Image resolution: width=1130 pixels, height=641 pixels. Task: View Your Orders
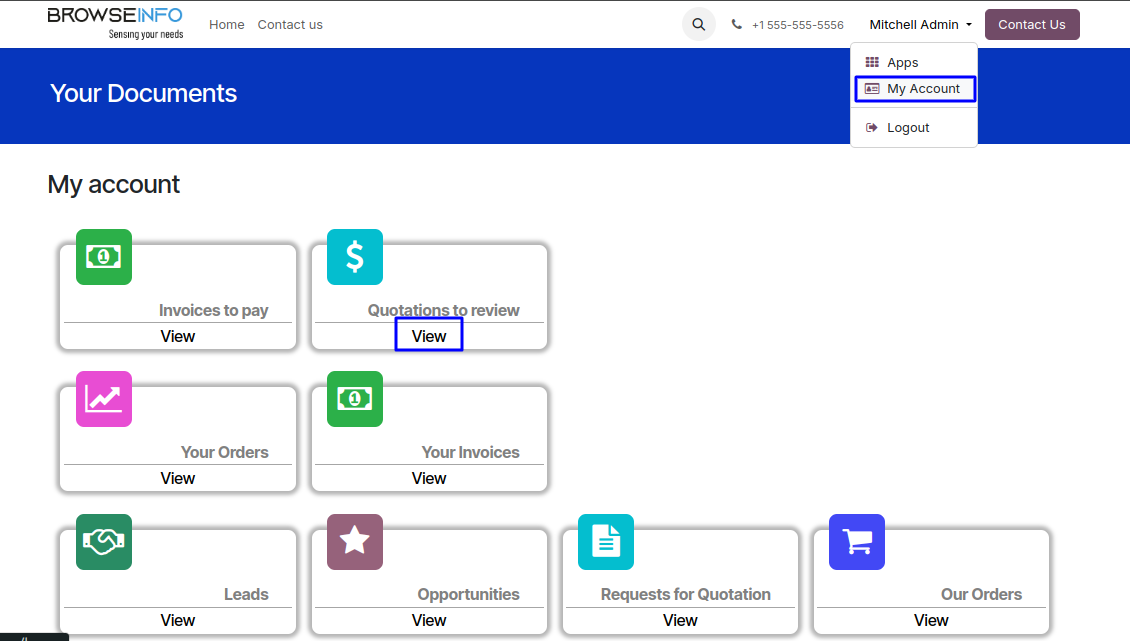pyautogui.click(x=177, y=478)
